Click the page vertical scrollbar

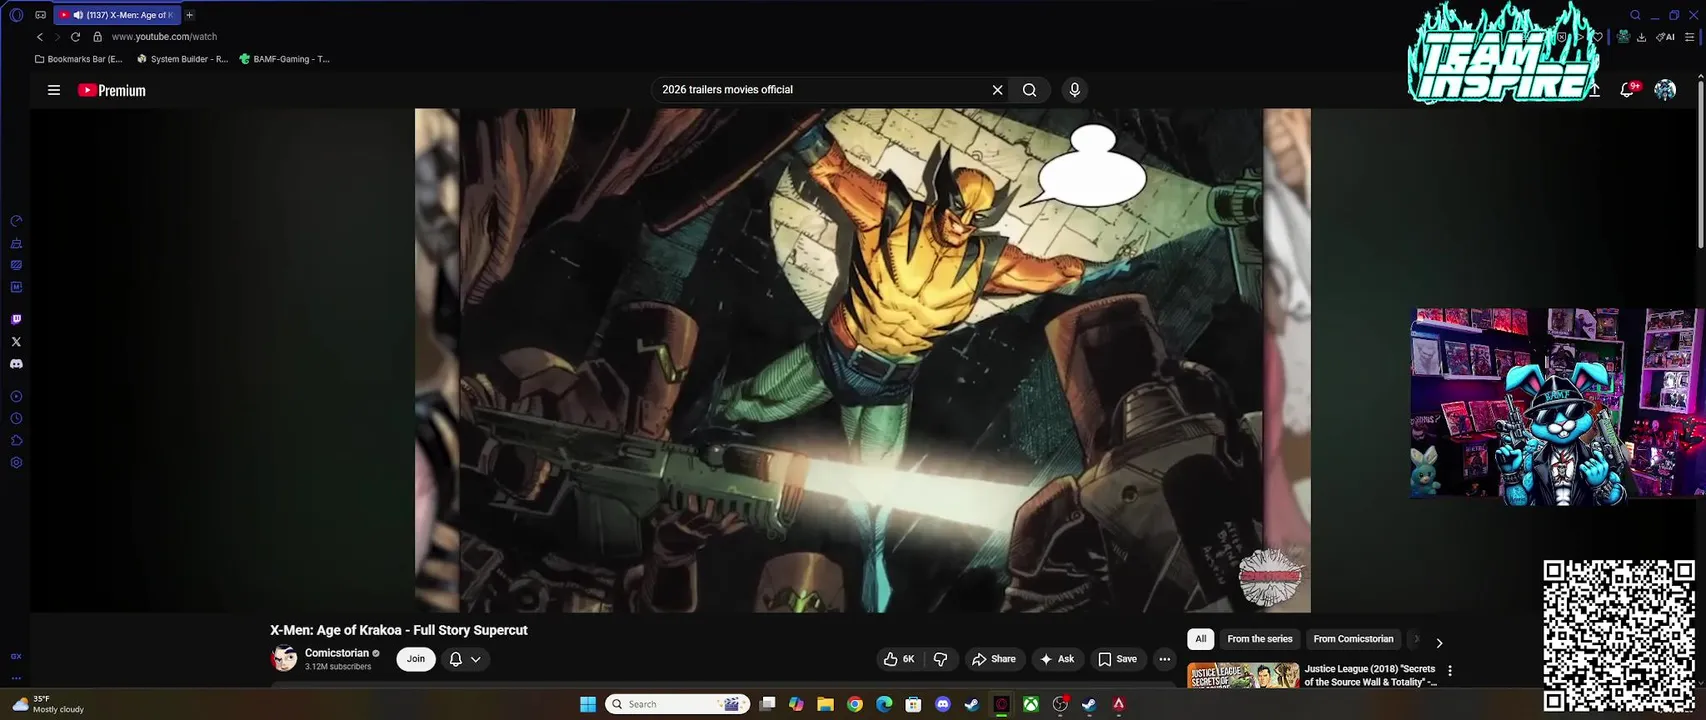point(1701,164)
